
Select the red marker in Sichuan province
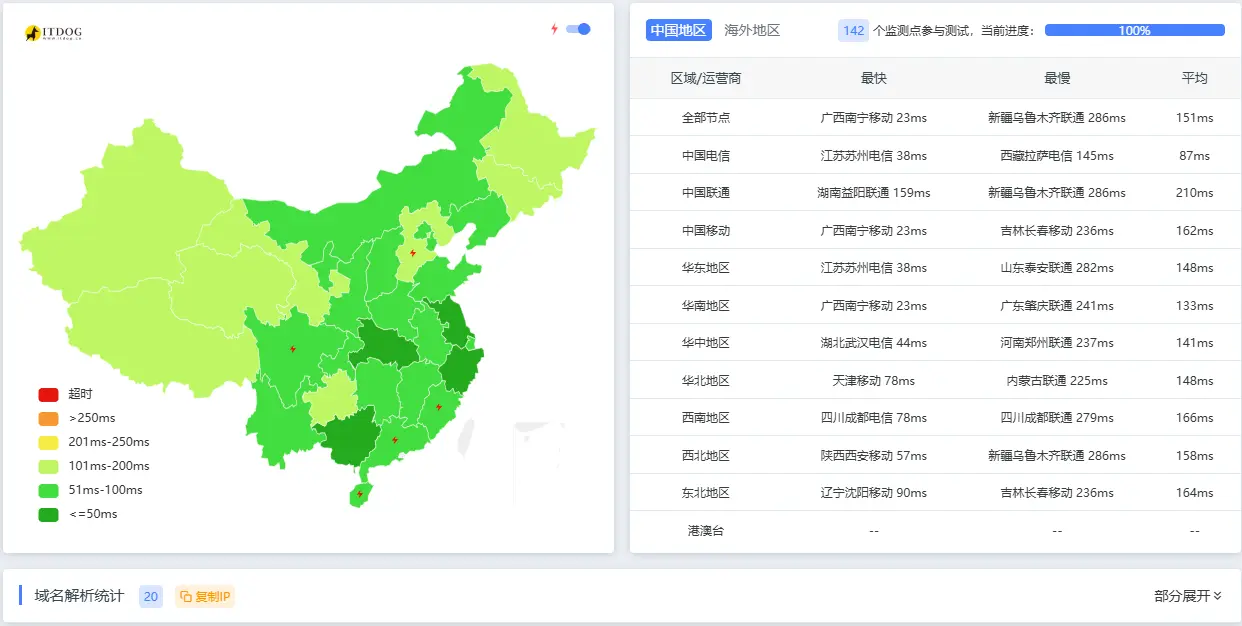click(291, 348)
